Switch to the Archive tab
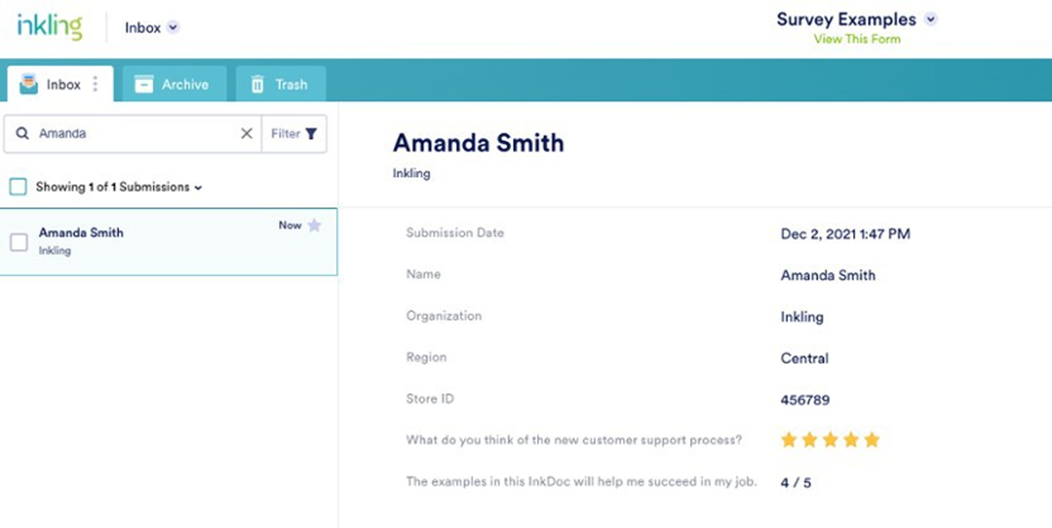The image size is (1052, 528). [x=174, y=85]
